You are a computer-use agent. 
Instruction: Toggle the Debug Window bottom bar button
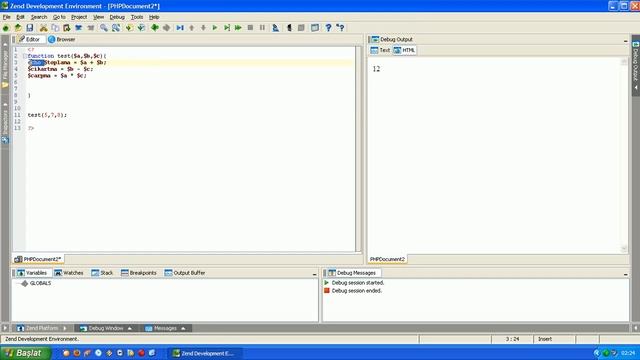(106, 328)
